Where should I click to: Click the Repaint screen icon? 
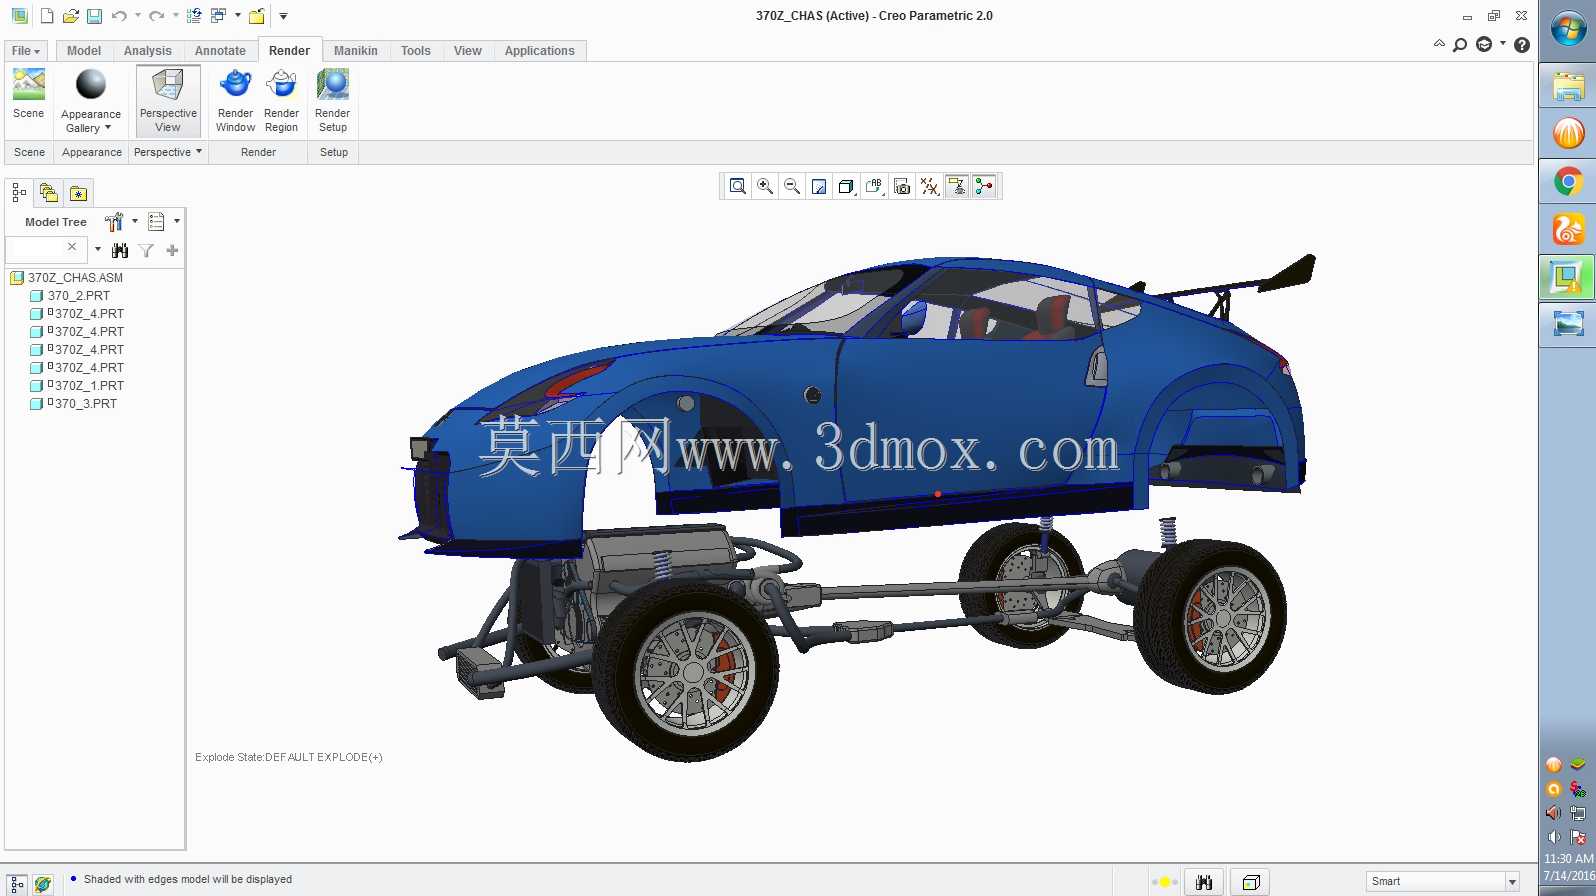(x=819, y=186)
